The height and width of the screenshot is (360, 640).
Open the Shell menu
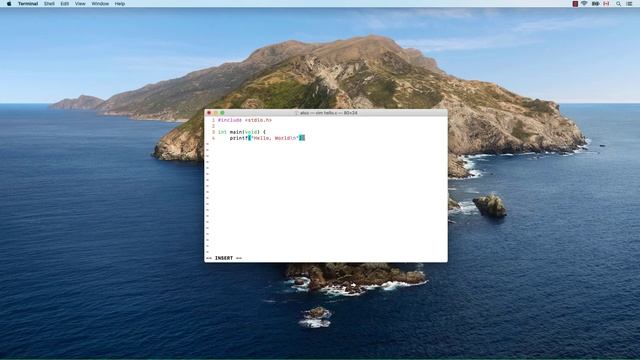point(49,4)
